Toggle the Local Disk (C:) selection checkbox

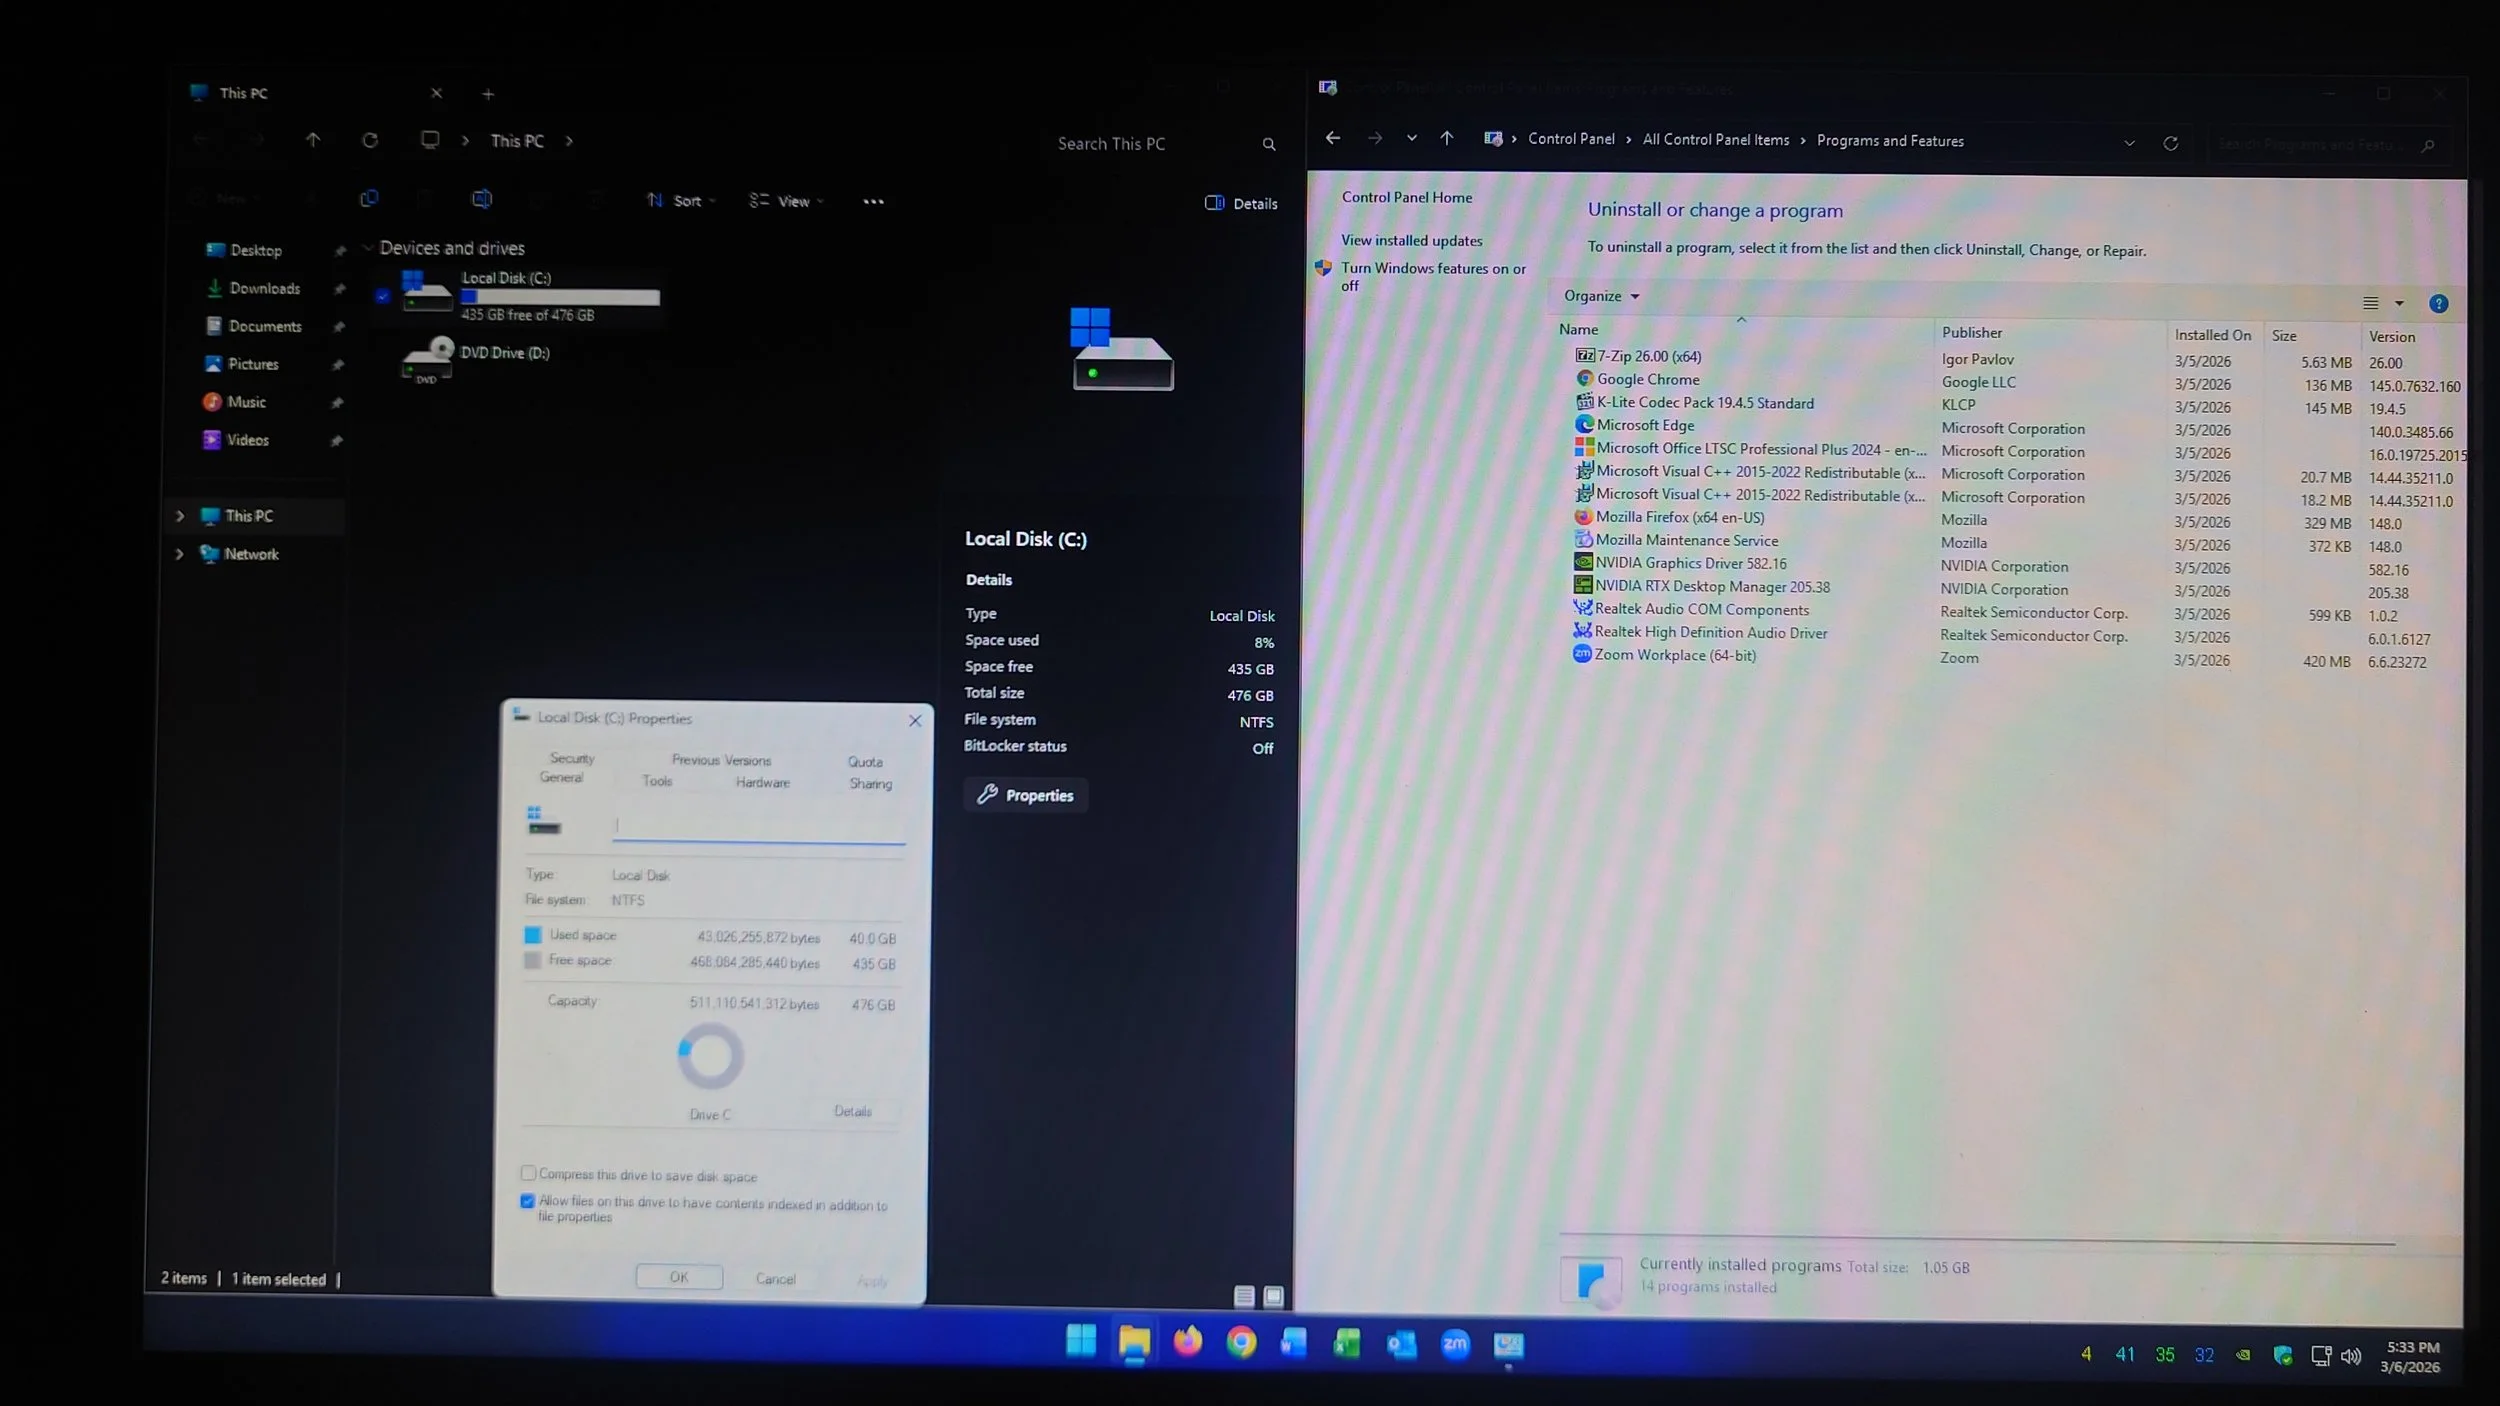point(382,295)
